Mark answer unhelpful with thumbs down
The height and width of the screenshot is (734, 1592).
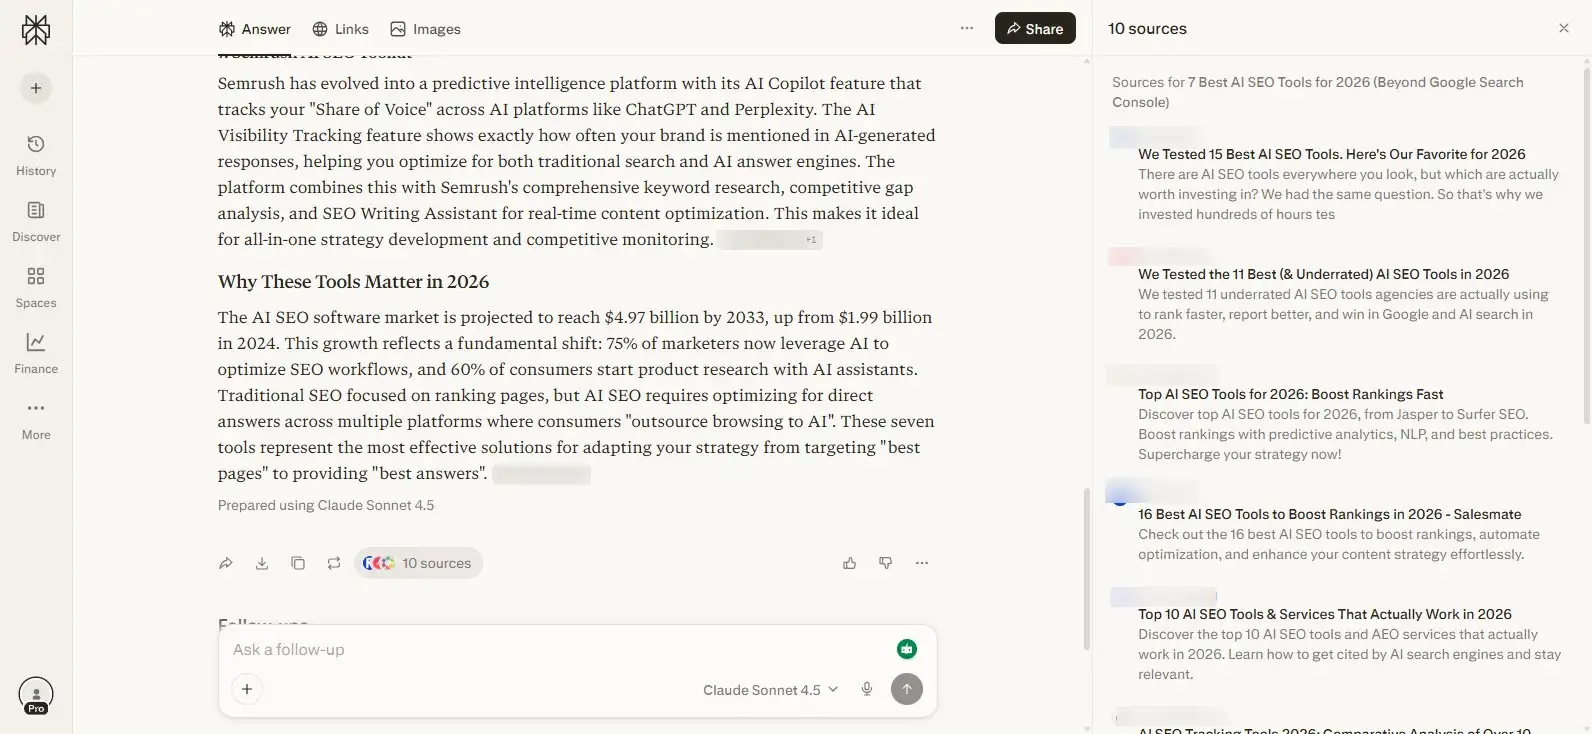click(886, 563)
